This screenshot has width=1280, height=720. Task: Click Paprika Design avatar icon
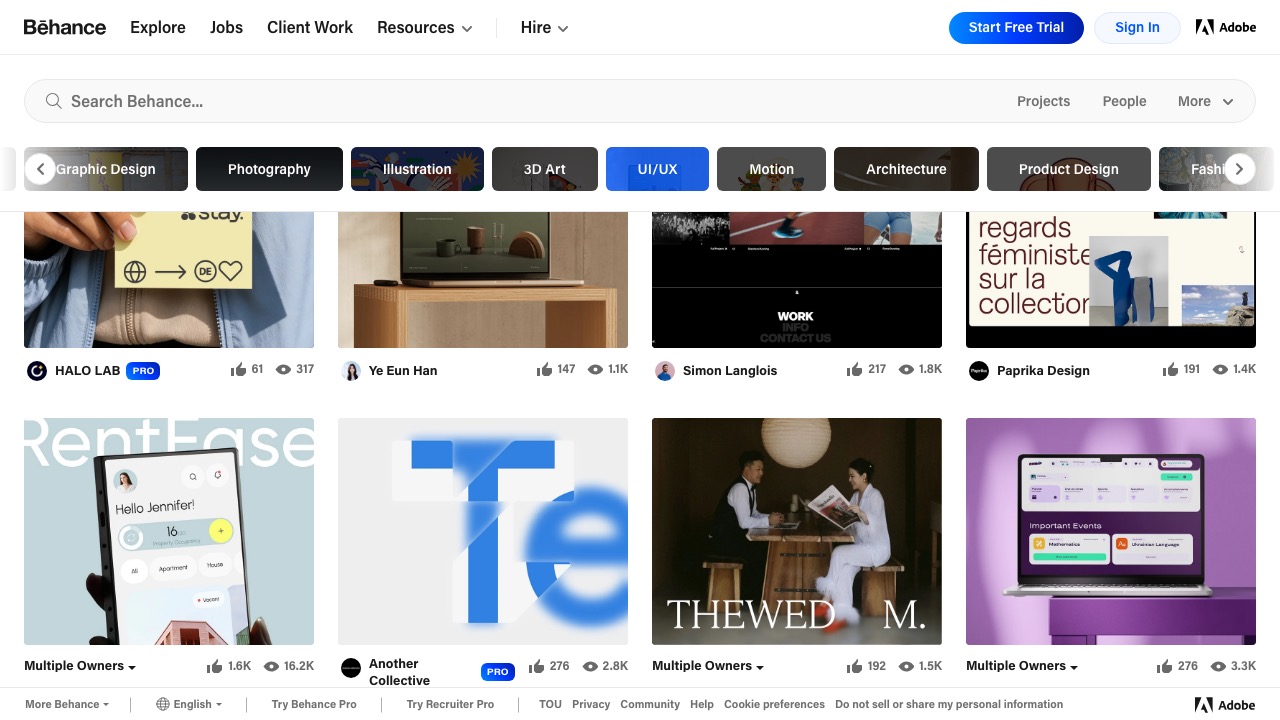coord(979,370)
